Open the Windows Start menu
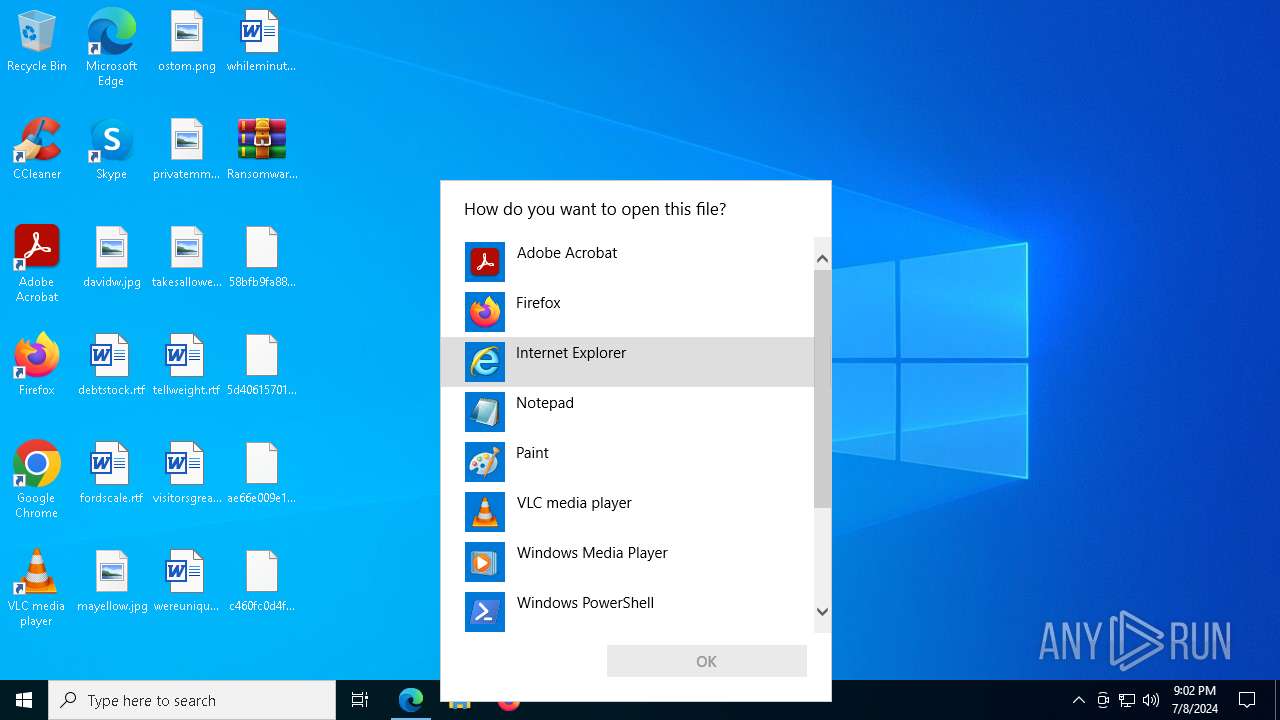Image resolution: width=1280 pixels, height=720 pixels. (24, 700)
